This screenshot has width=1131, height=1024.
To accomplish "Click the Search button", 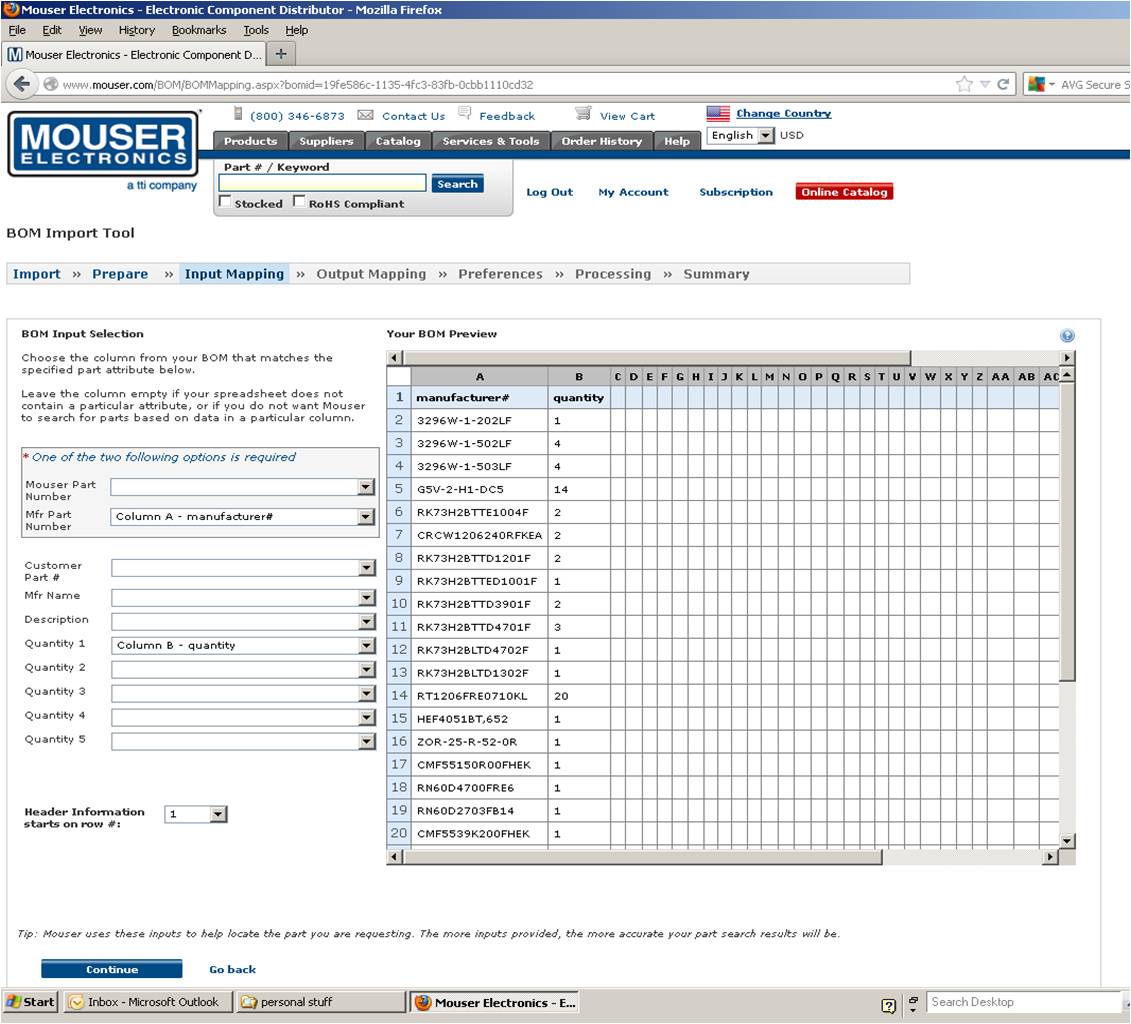I will pos(457,184).
